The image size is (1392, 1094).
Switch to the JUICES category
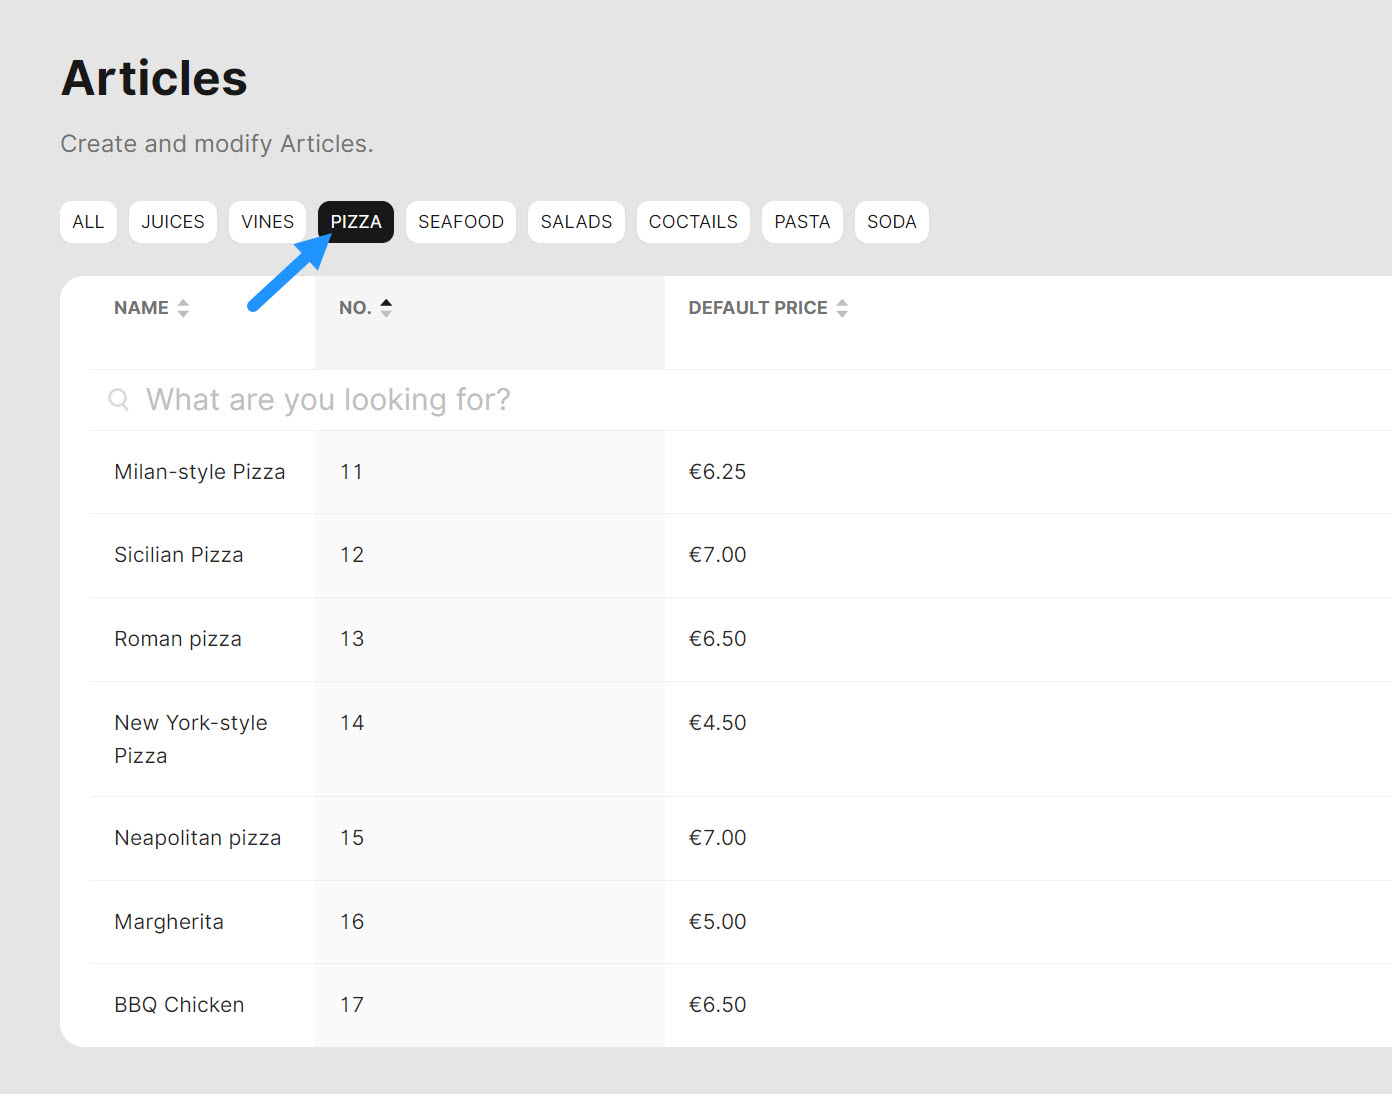pos(172,222)
